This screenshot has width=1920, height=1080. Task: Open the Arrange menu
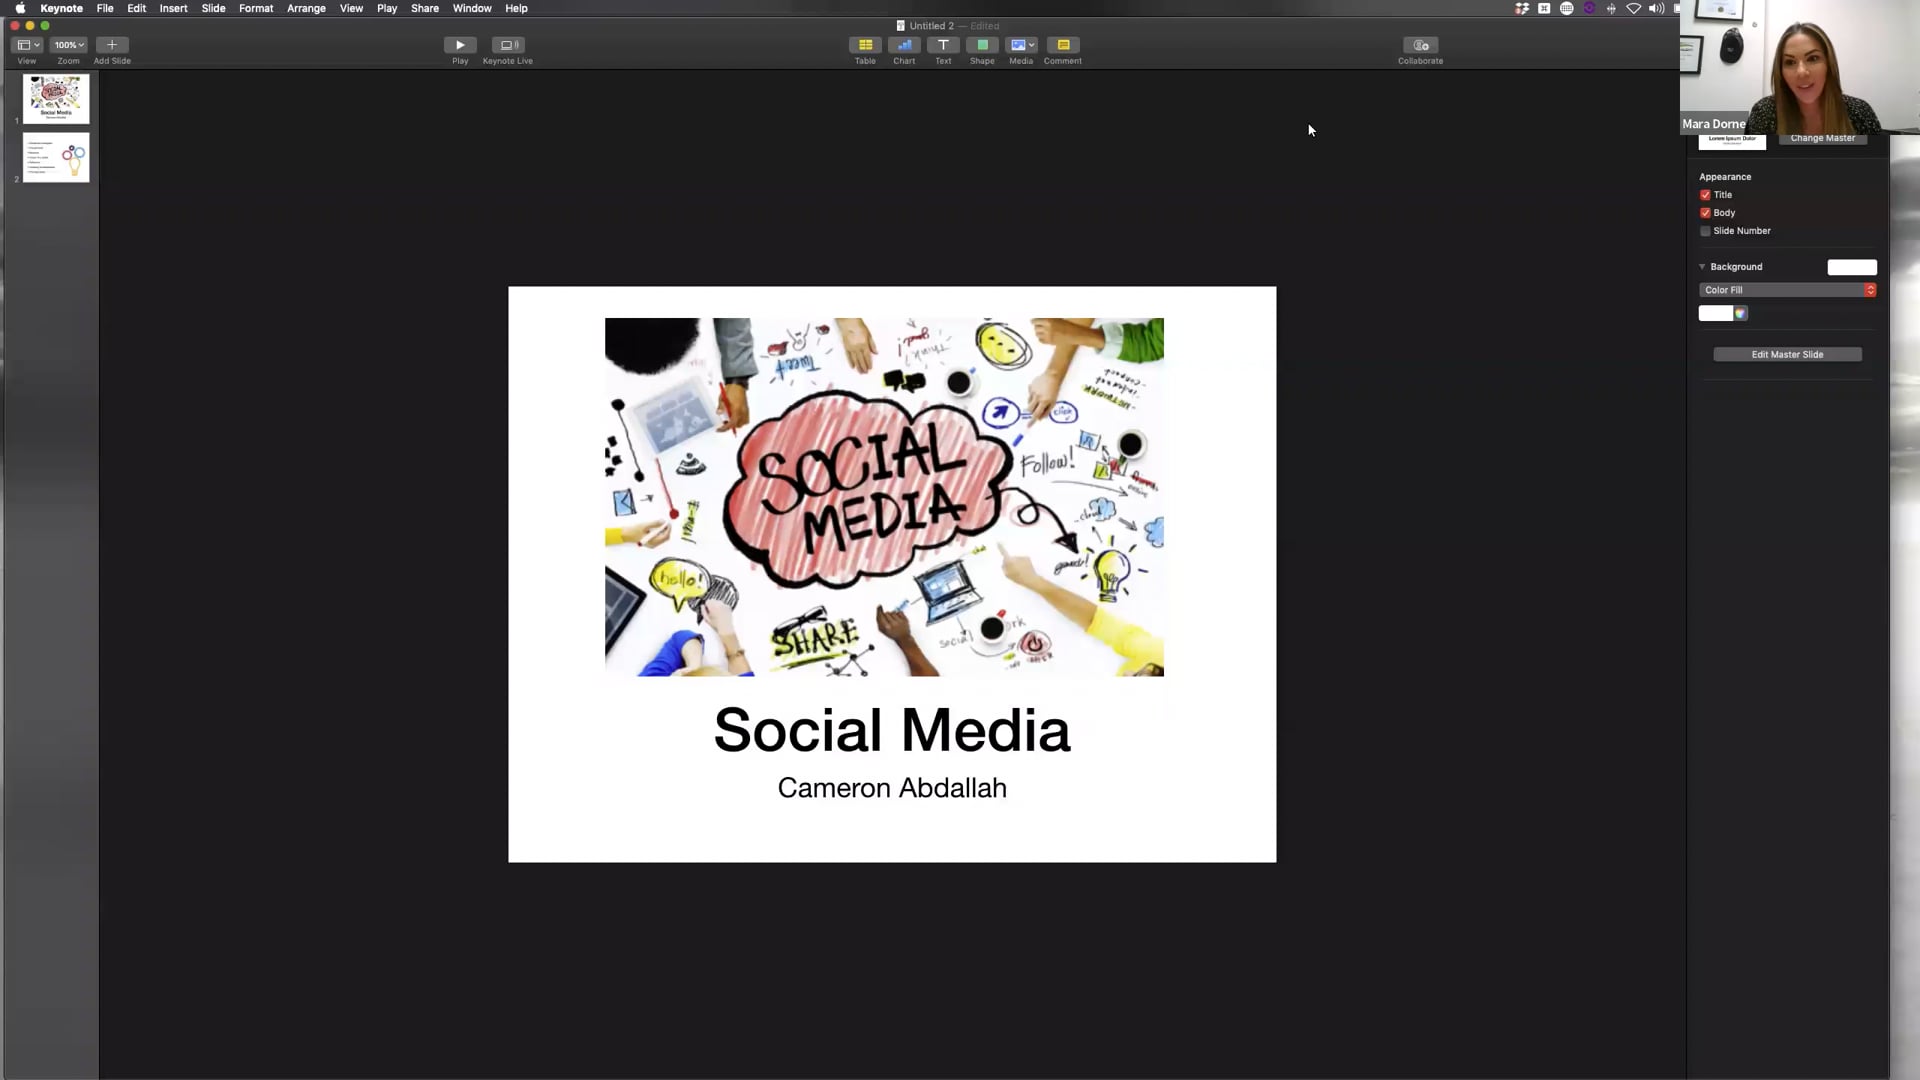point(306,8)
